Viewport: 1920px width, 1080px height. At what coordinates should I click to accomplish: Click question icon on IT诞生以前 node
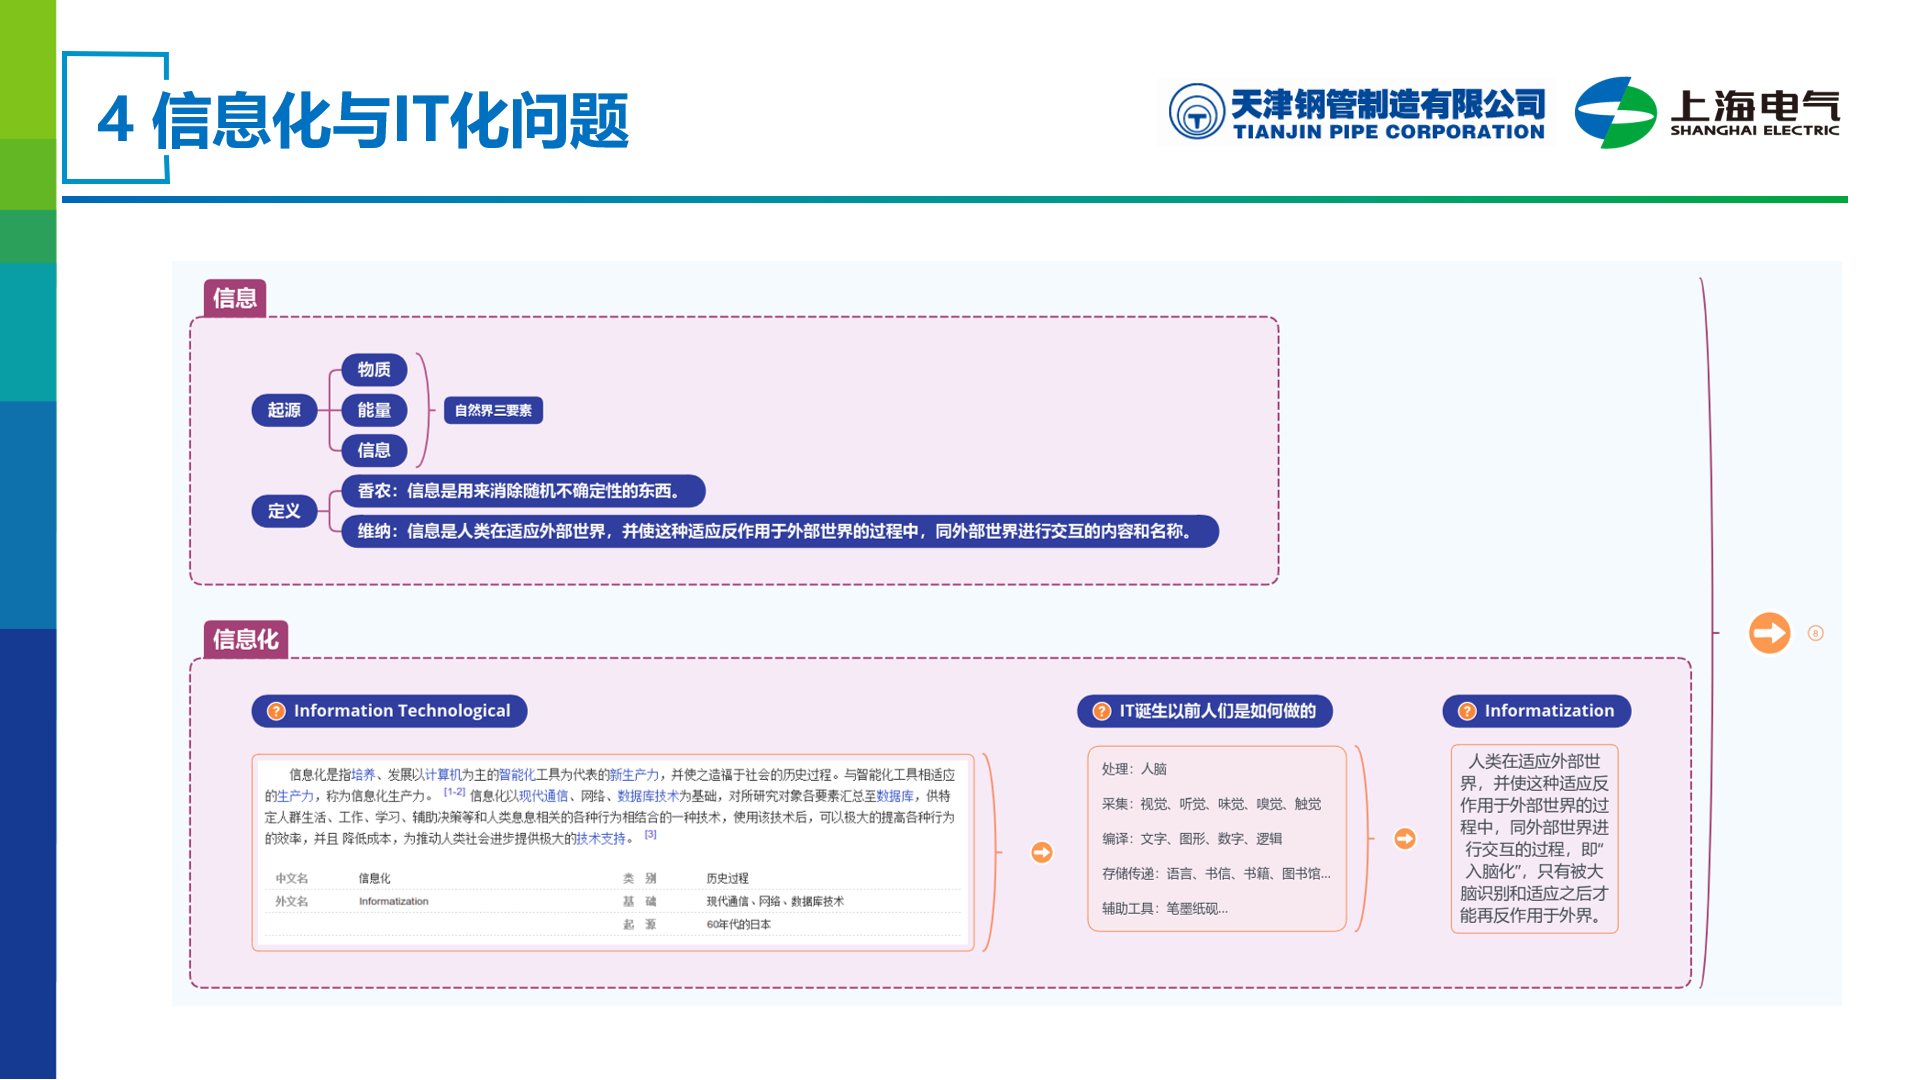1101,711
